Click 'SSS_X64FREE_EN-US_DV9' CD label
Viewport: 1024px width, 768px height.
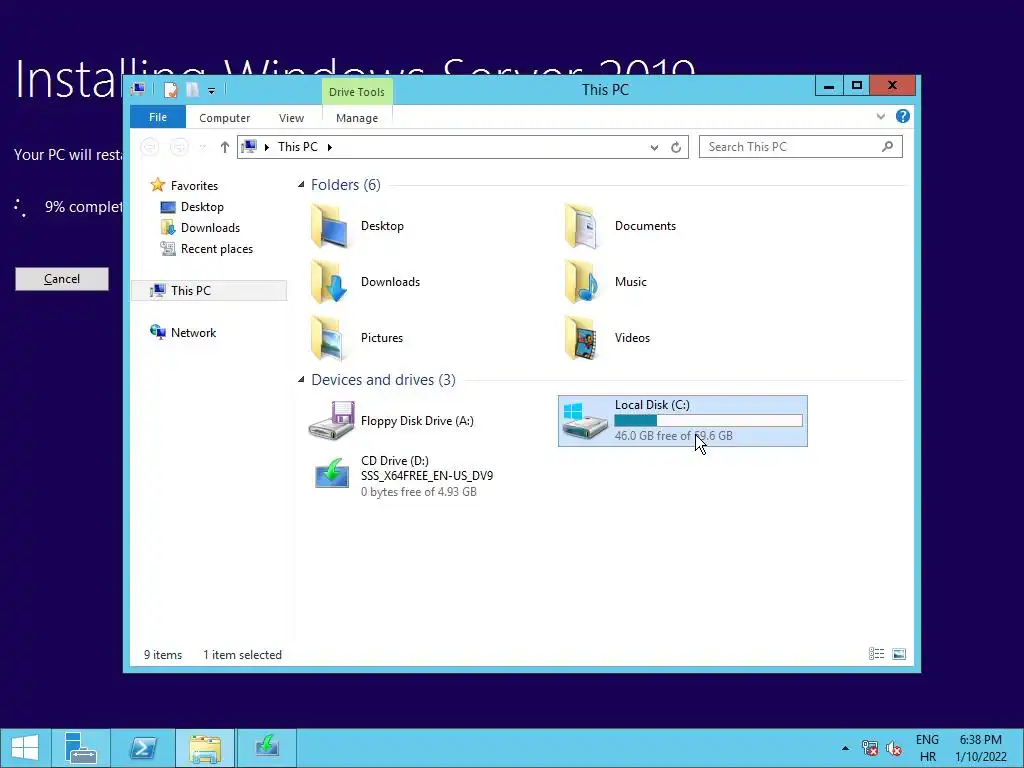(427, 475)
